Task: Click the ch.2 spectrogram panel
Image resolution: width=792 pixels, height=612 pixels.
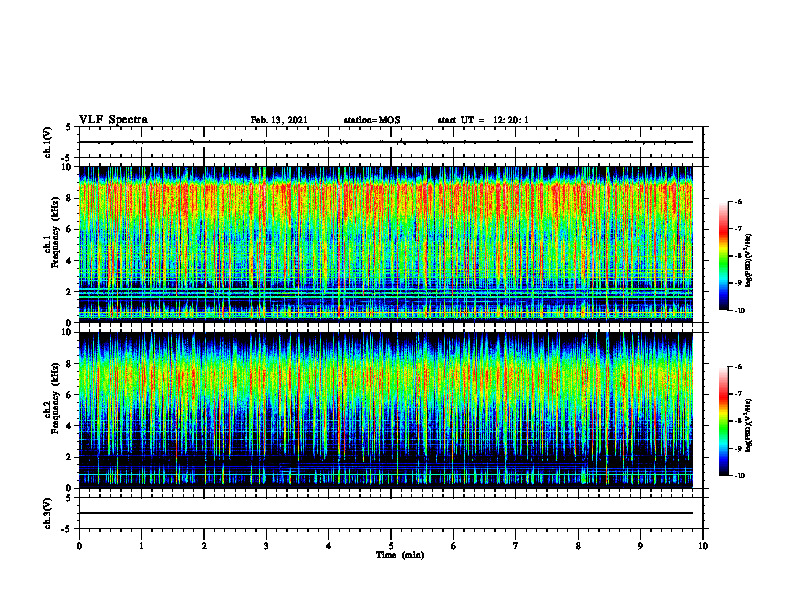Action: click(385, 410)
